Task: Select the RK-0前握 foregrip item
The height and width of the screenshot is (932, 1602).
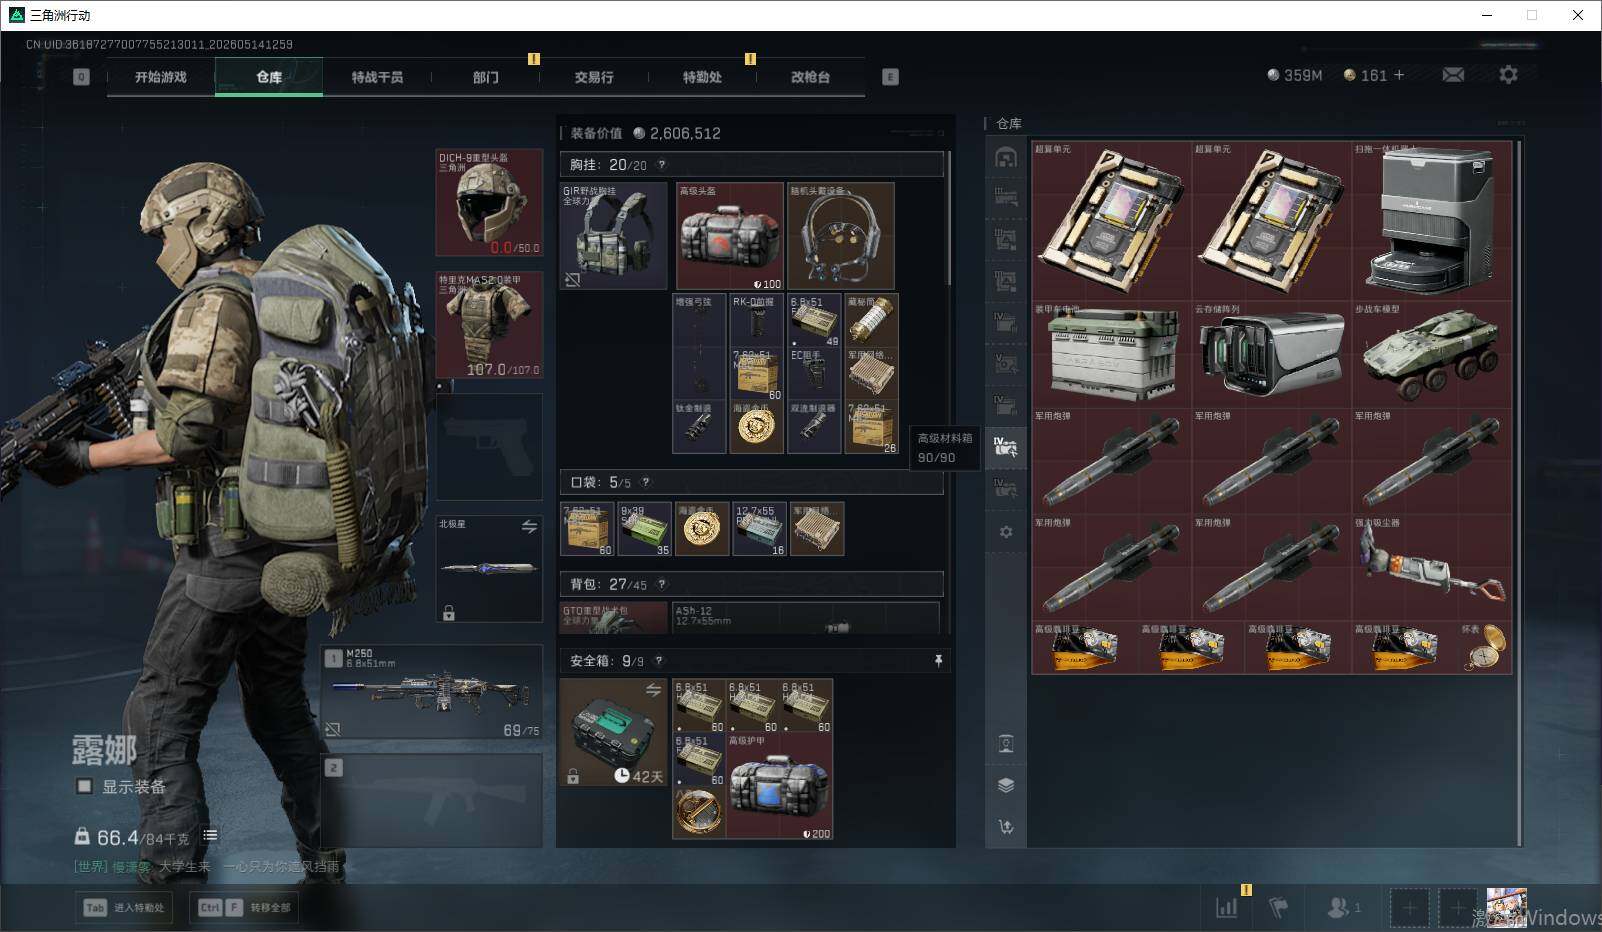Action: pyautogui.click(x=756, y=320)
